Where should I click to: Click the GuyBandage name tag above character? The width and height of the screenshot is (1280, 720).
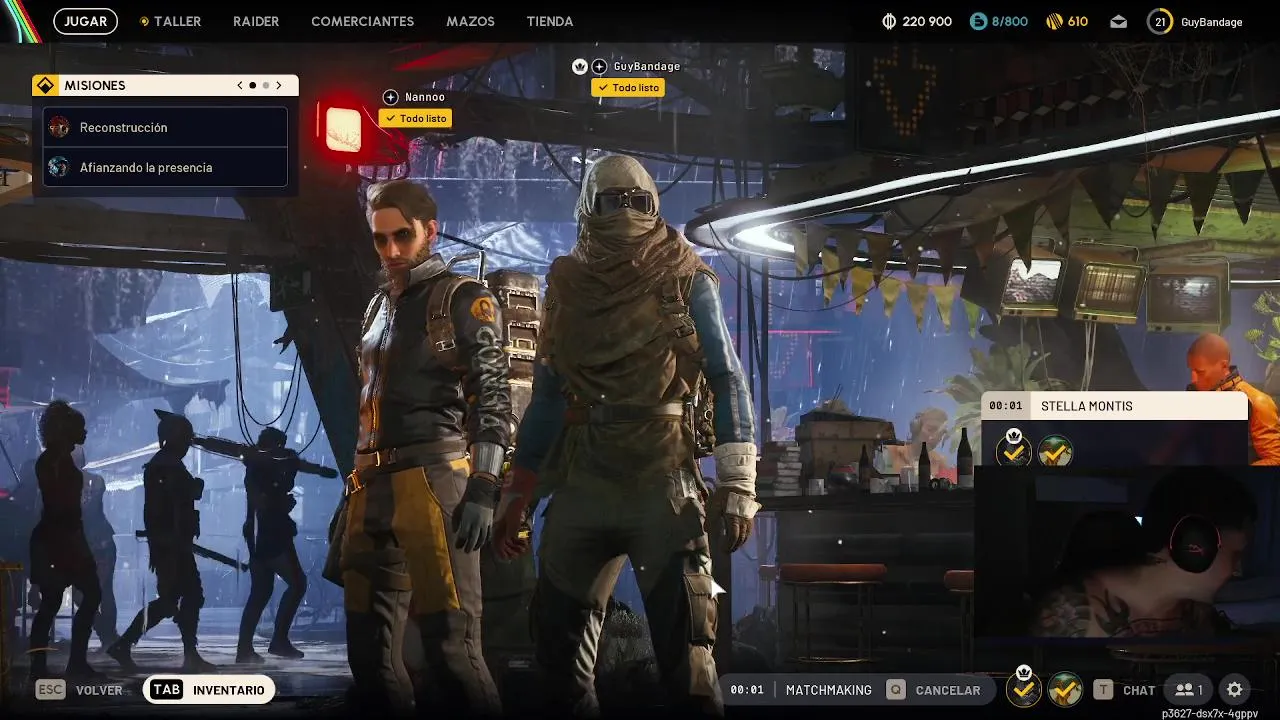pos(647,66)
